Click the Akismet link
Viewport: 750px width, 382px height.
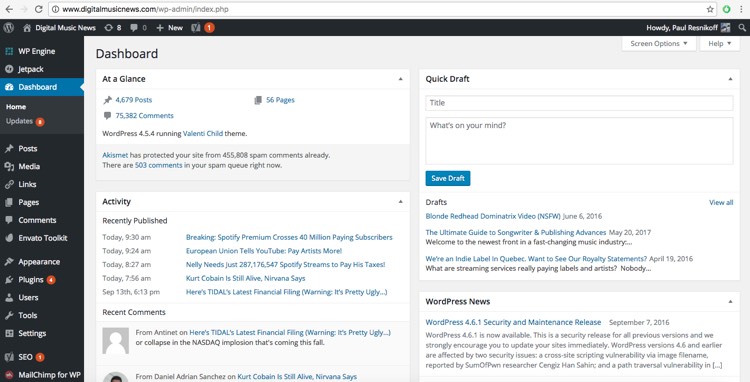[x=115, y=155]
